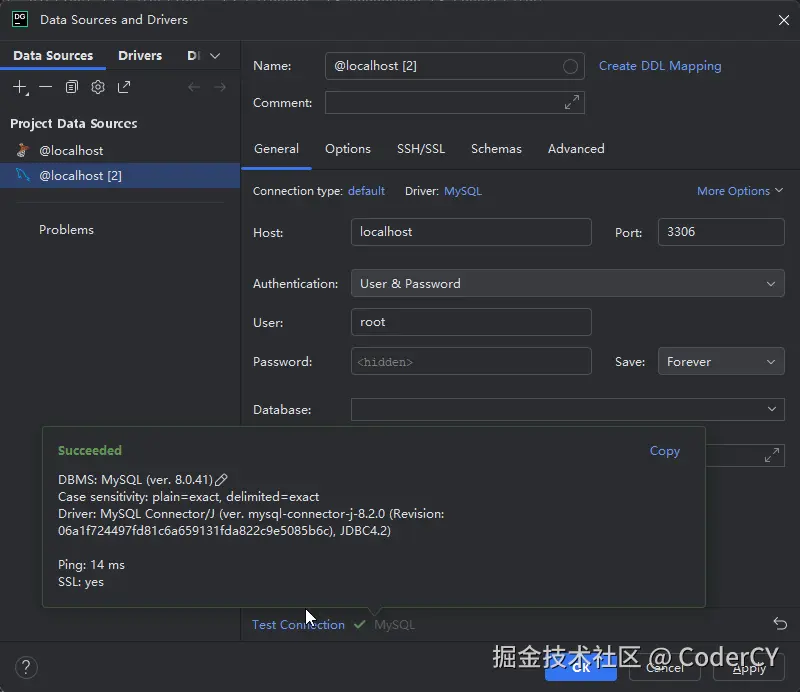The width and height of the screenshot is (800, 692).
Task: Open the Problems section
Action: coord(66,230)
